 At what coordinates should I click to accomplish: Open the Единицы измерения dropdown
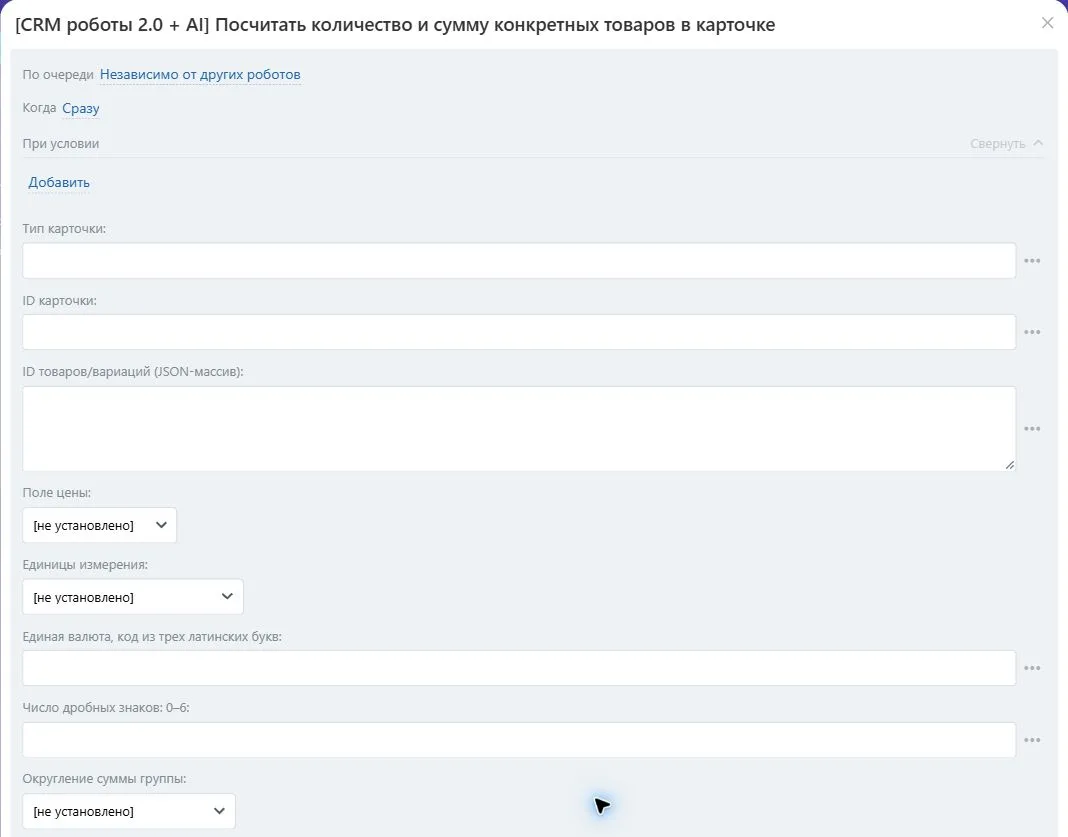click(133, 597)
